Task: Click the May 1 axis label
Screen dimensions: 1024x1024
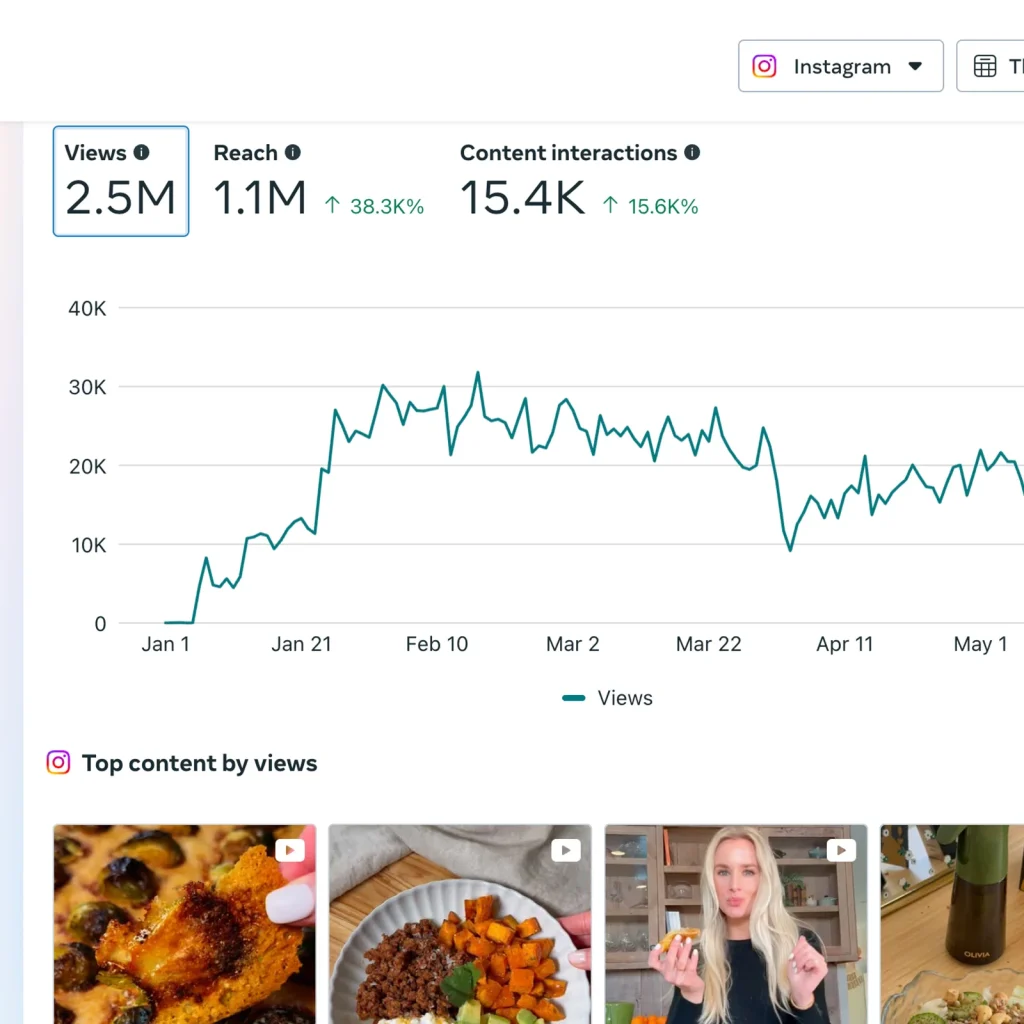Action: pos(980,644)
